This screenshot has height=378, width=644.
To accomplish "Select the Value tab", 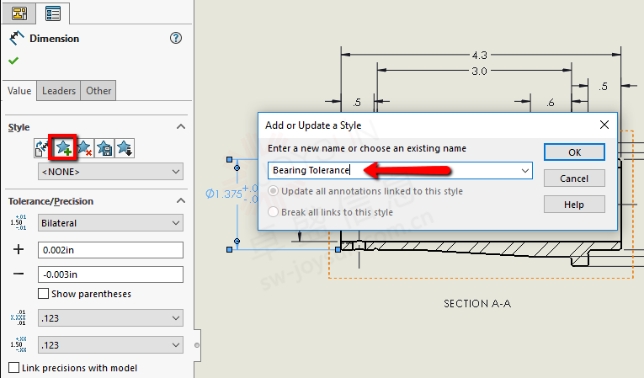I will point(19,91).
